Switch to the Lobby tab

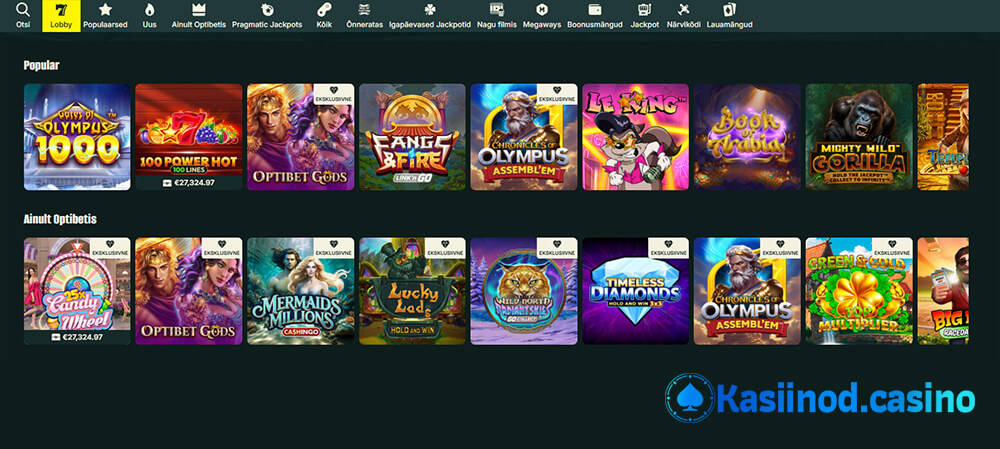(x=61, y=16)
